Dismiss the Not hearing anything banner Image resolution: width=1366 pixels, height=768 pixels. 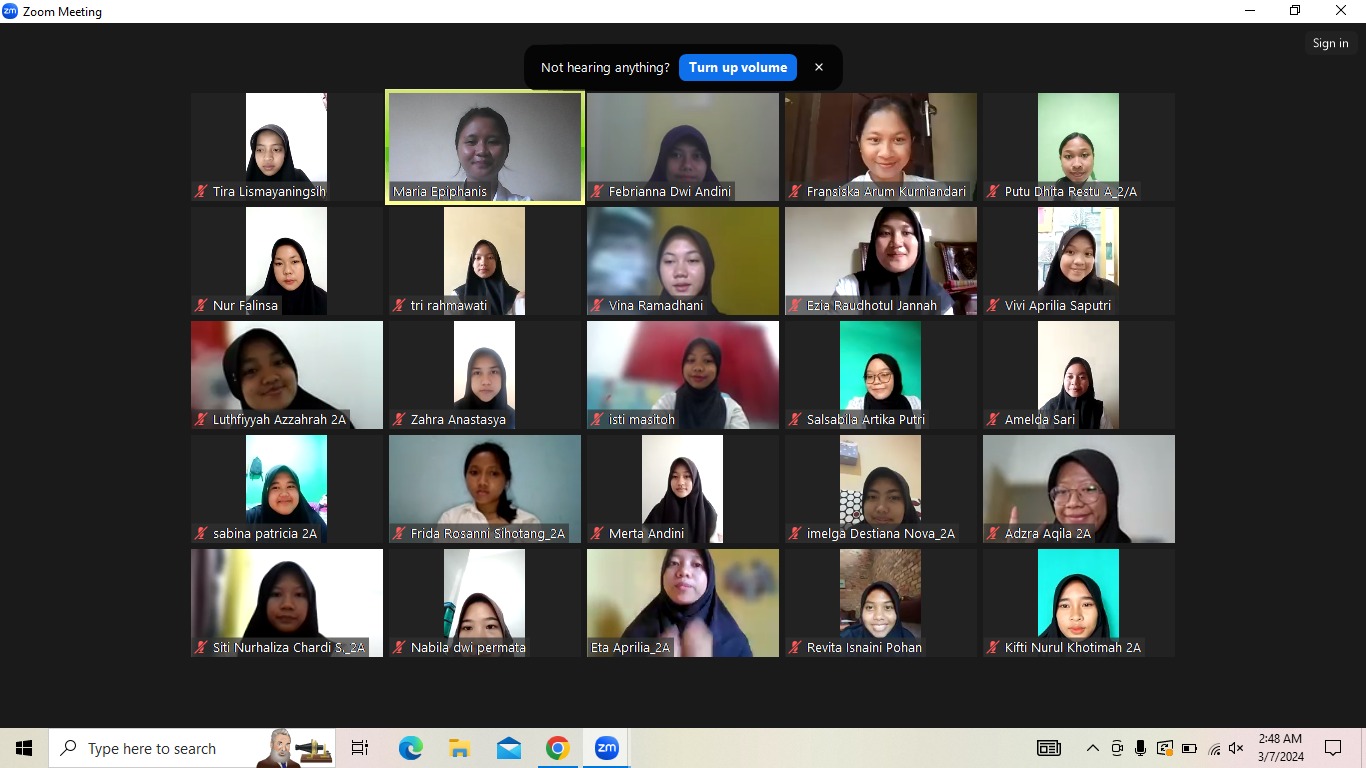(x=818, y=68)
